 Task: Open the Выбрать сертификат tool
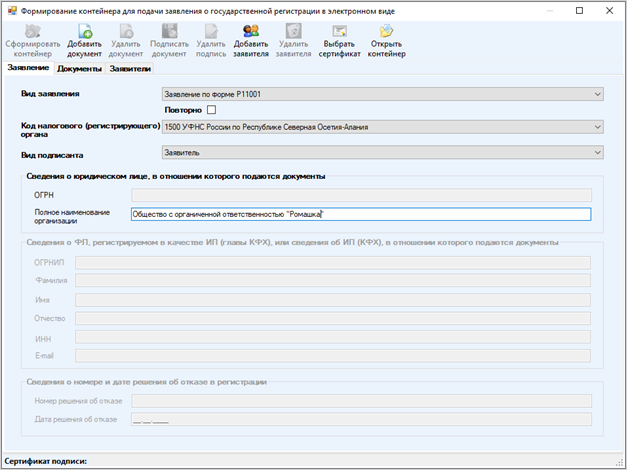(x=339, y=33)
